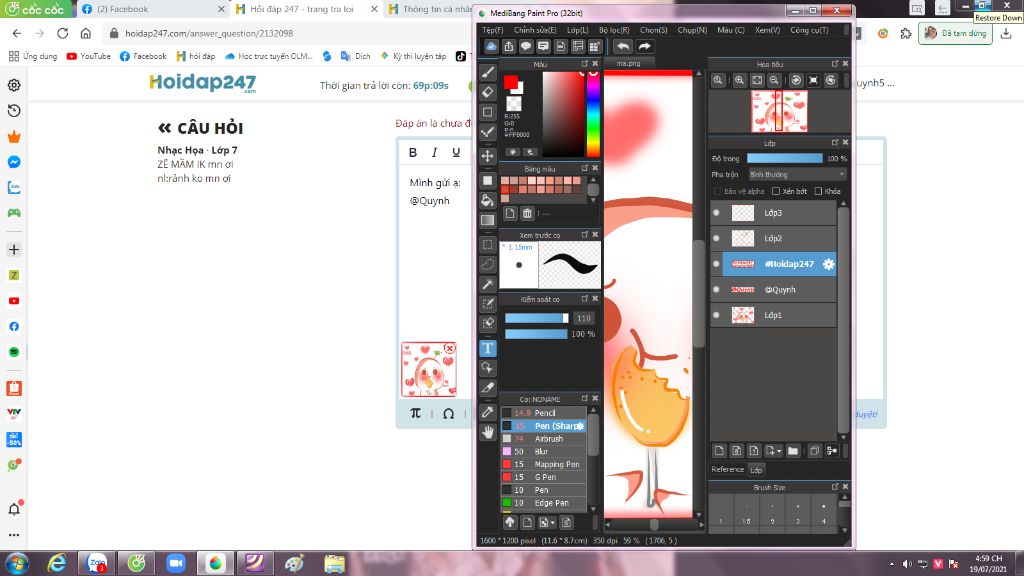1024x576 pixels.
Task: Hide layer Lớp3
Action: (716, 213)
